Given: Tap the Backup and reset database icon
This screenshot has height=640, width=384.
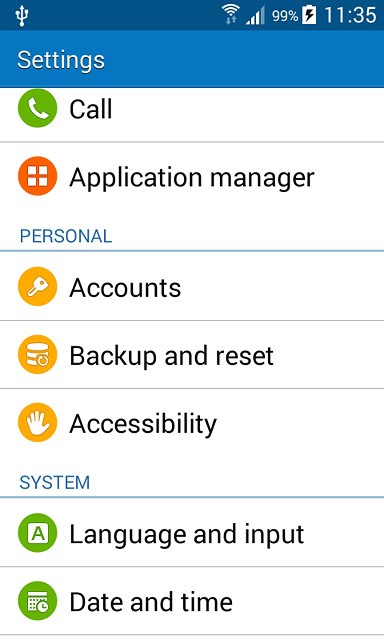Looking at the screenshot, I should point(38,355).
